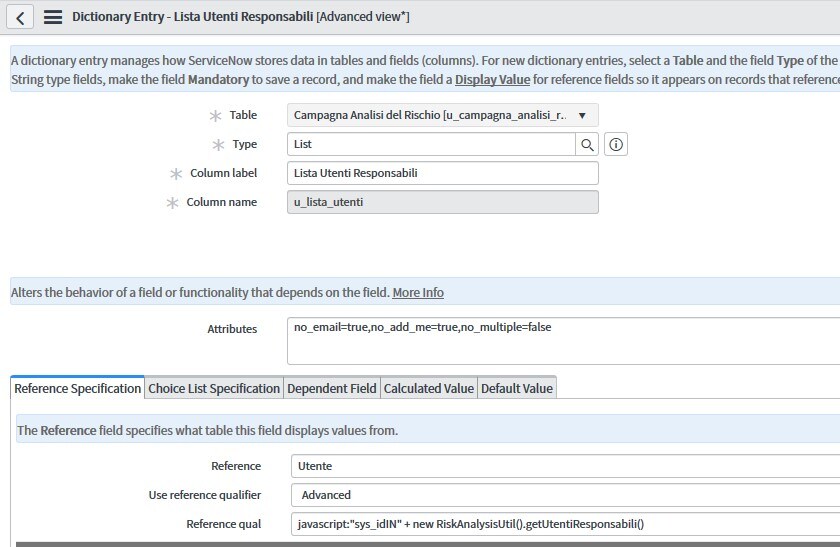Click the Column name field u_lista_utenti
The height and width of the screenshot is (547, 840).
point(442,203)
